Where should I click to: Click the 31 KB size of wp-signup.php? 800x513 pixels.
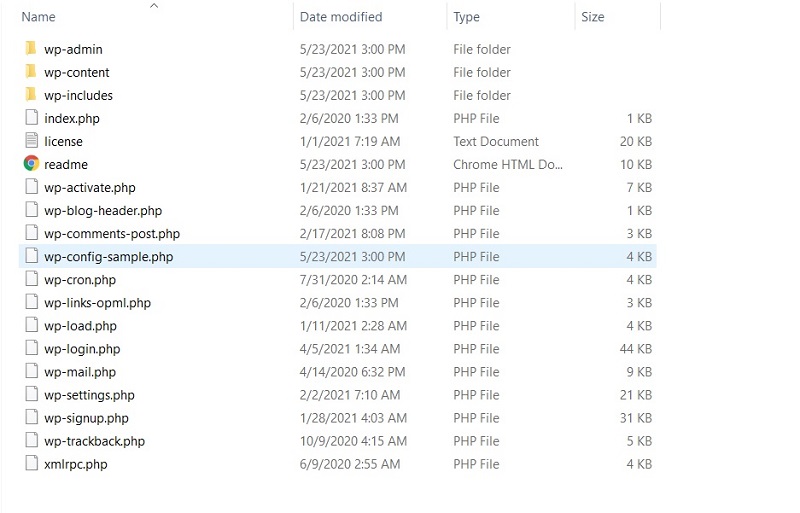tap(636, 418)
